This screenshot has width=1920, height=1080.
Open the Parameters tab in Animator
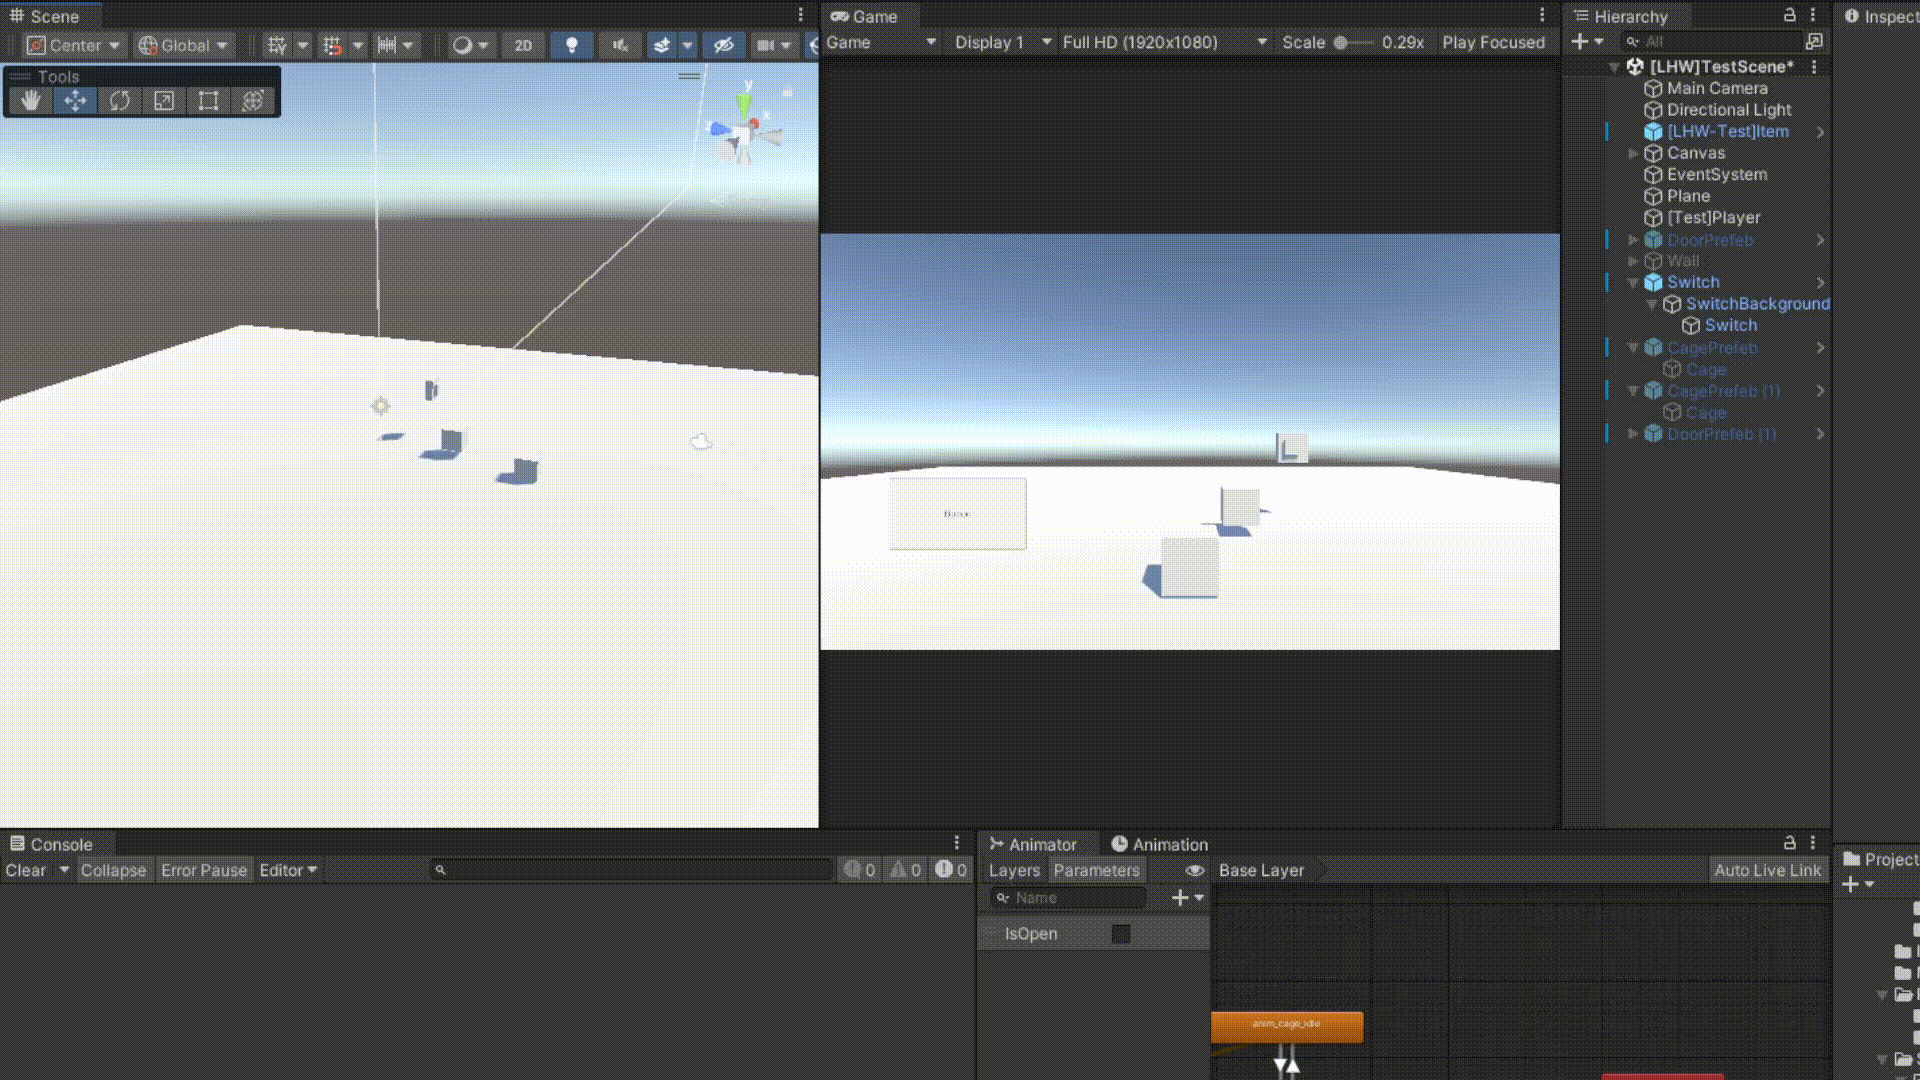point(1096,870)
